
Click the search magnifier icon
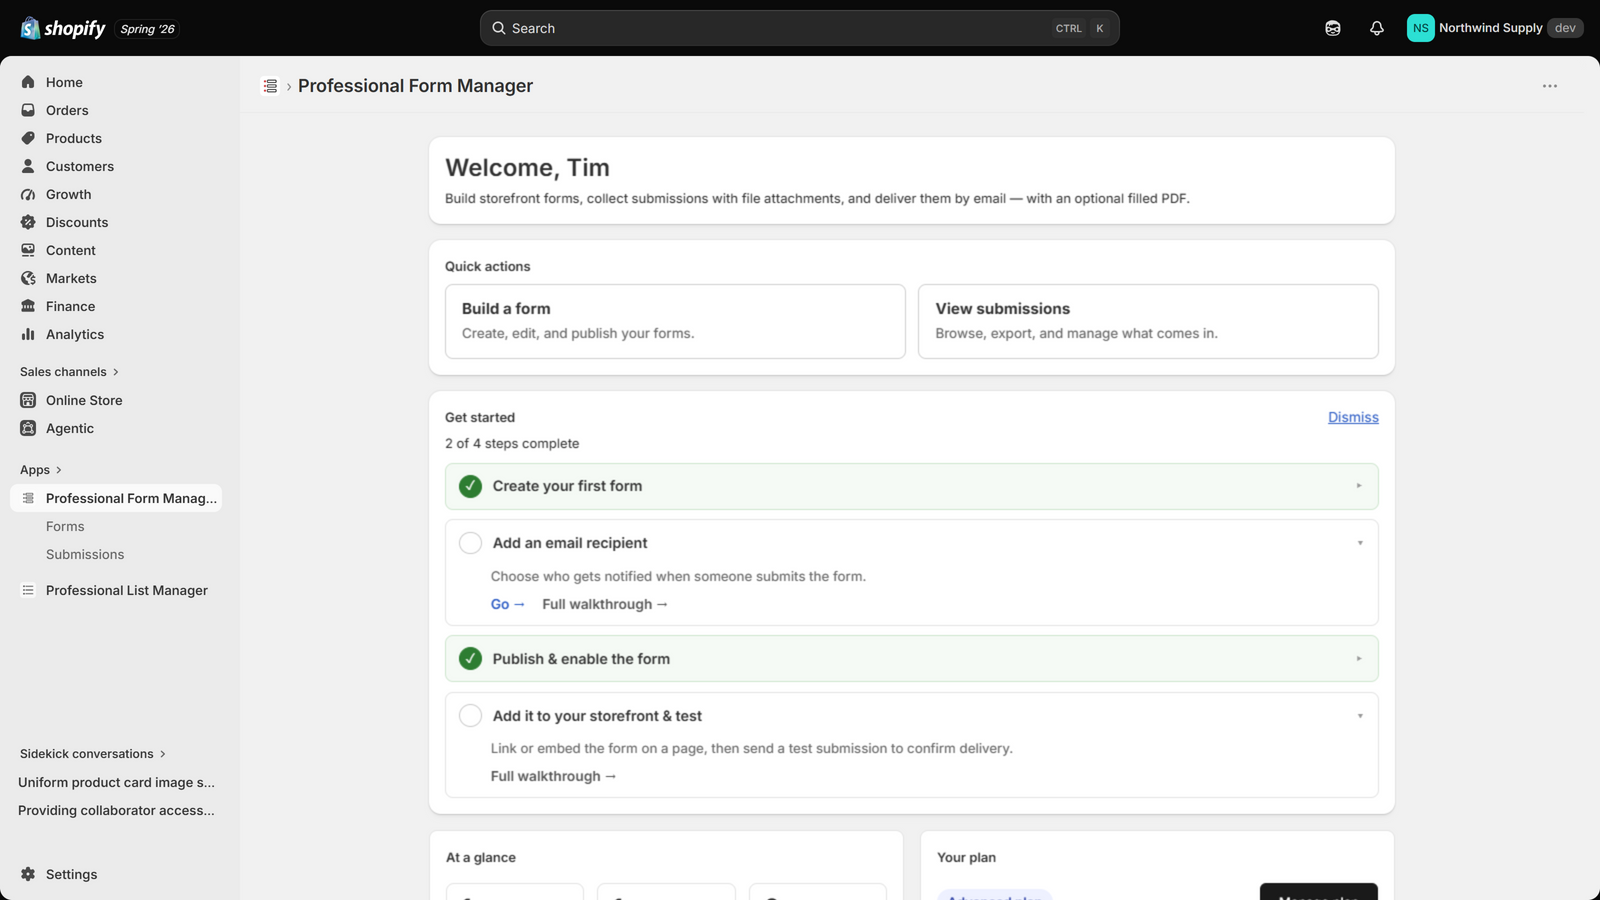point(499,28)
